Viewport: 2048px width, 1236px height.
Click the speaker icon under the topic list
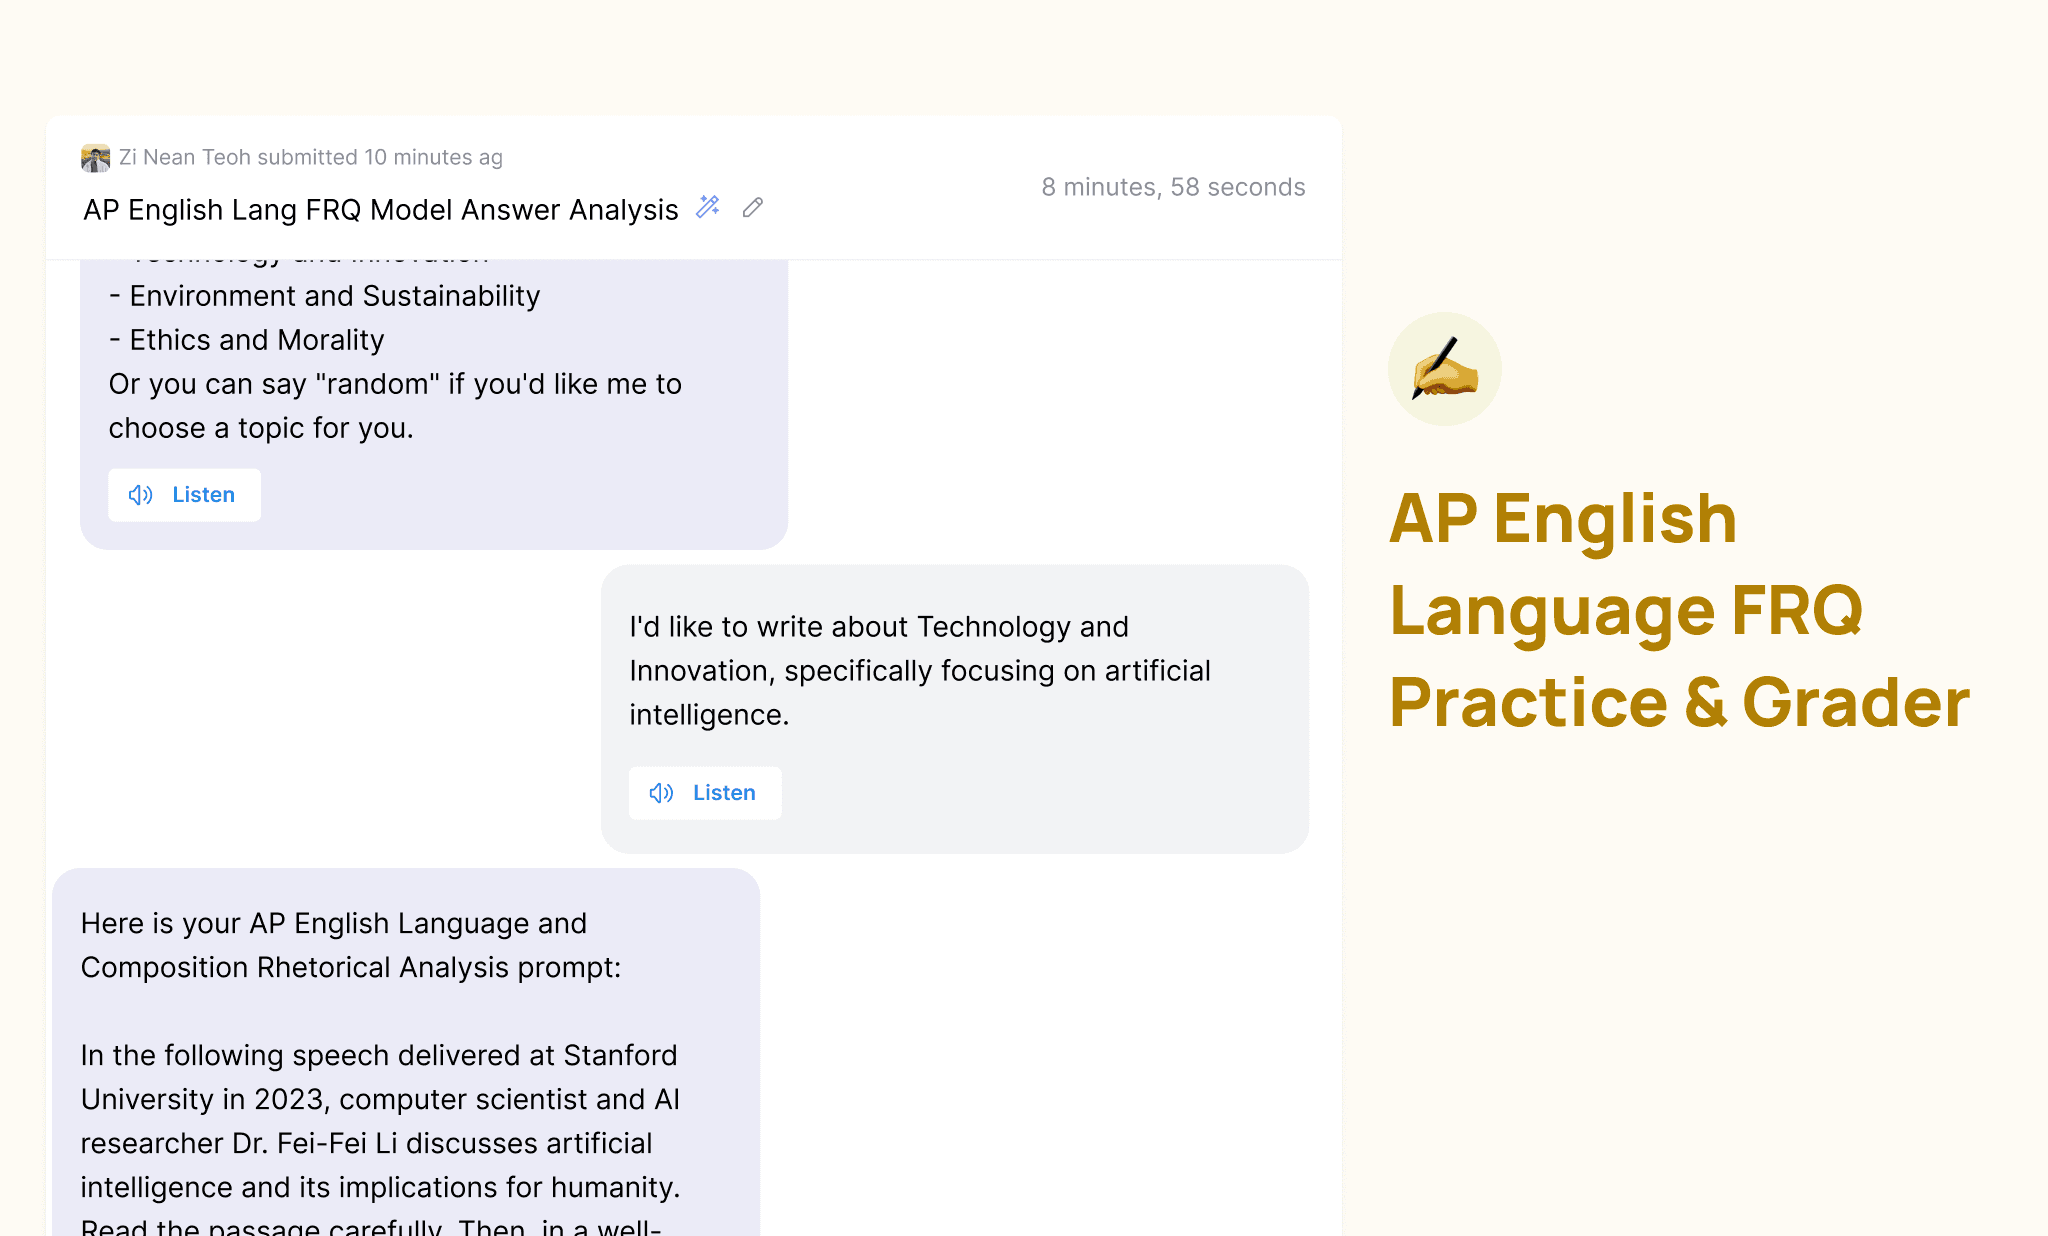click(141, 495)
